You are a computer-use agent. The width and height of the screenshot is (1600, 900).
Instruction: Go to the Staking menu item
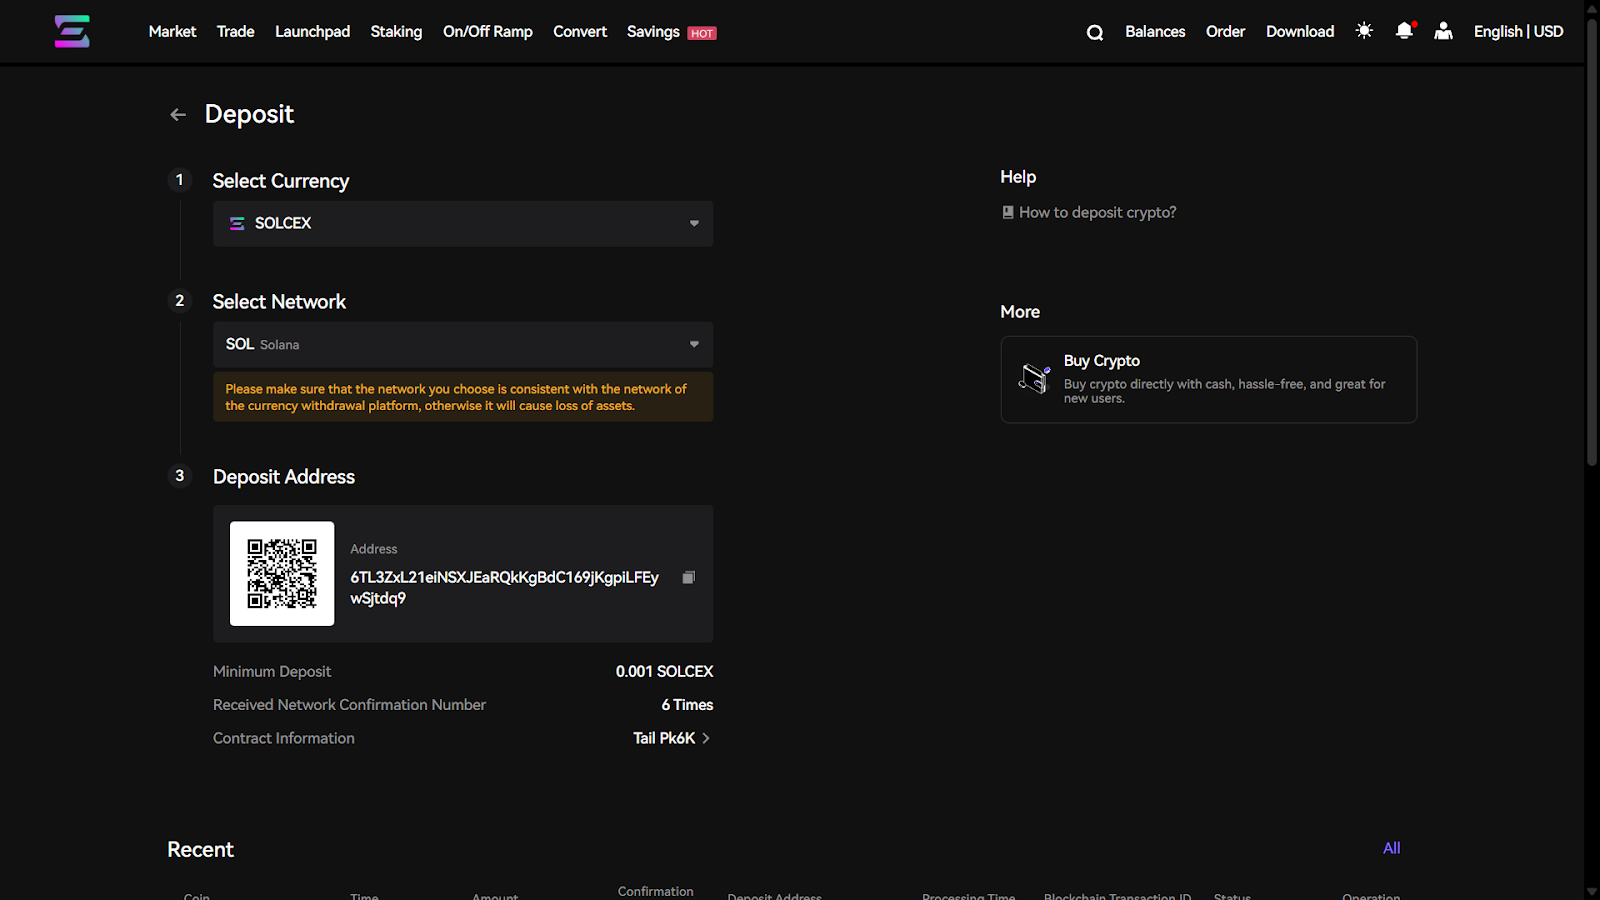click(x=396, y=32)
